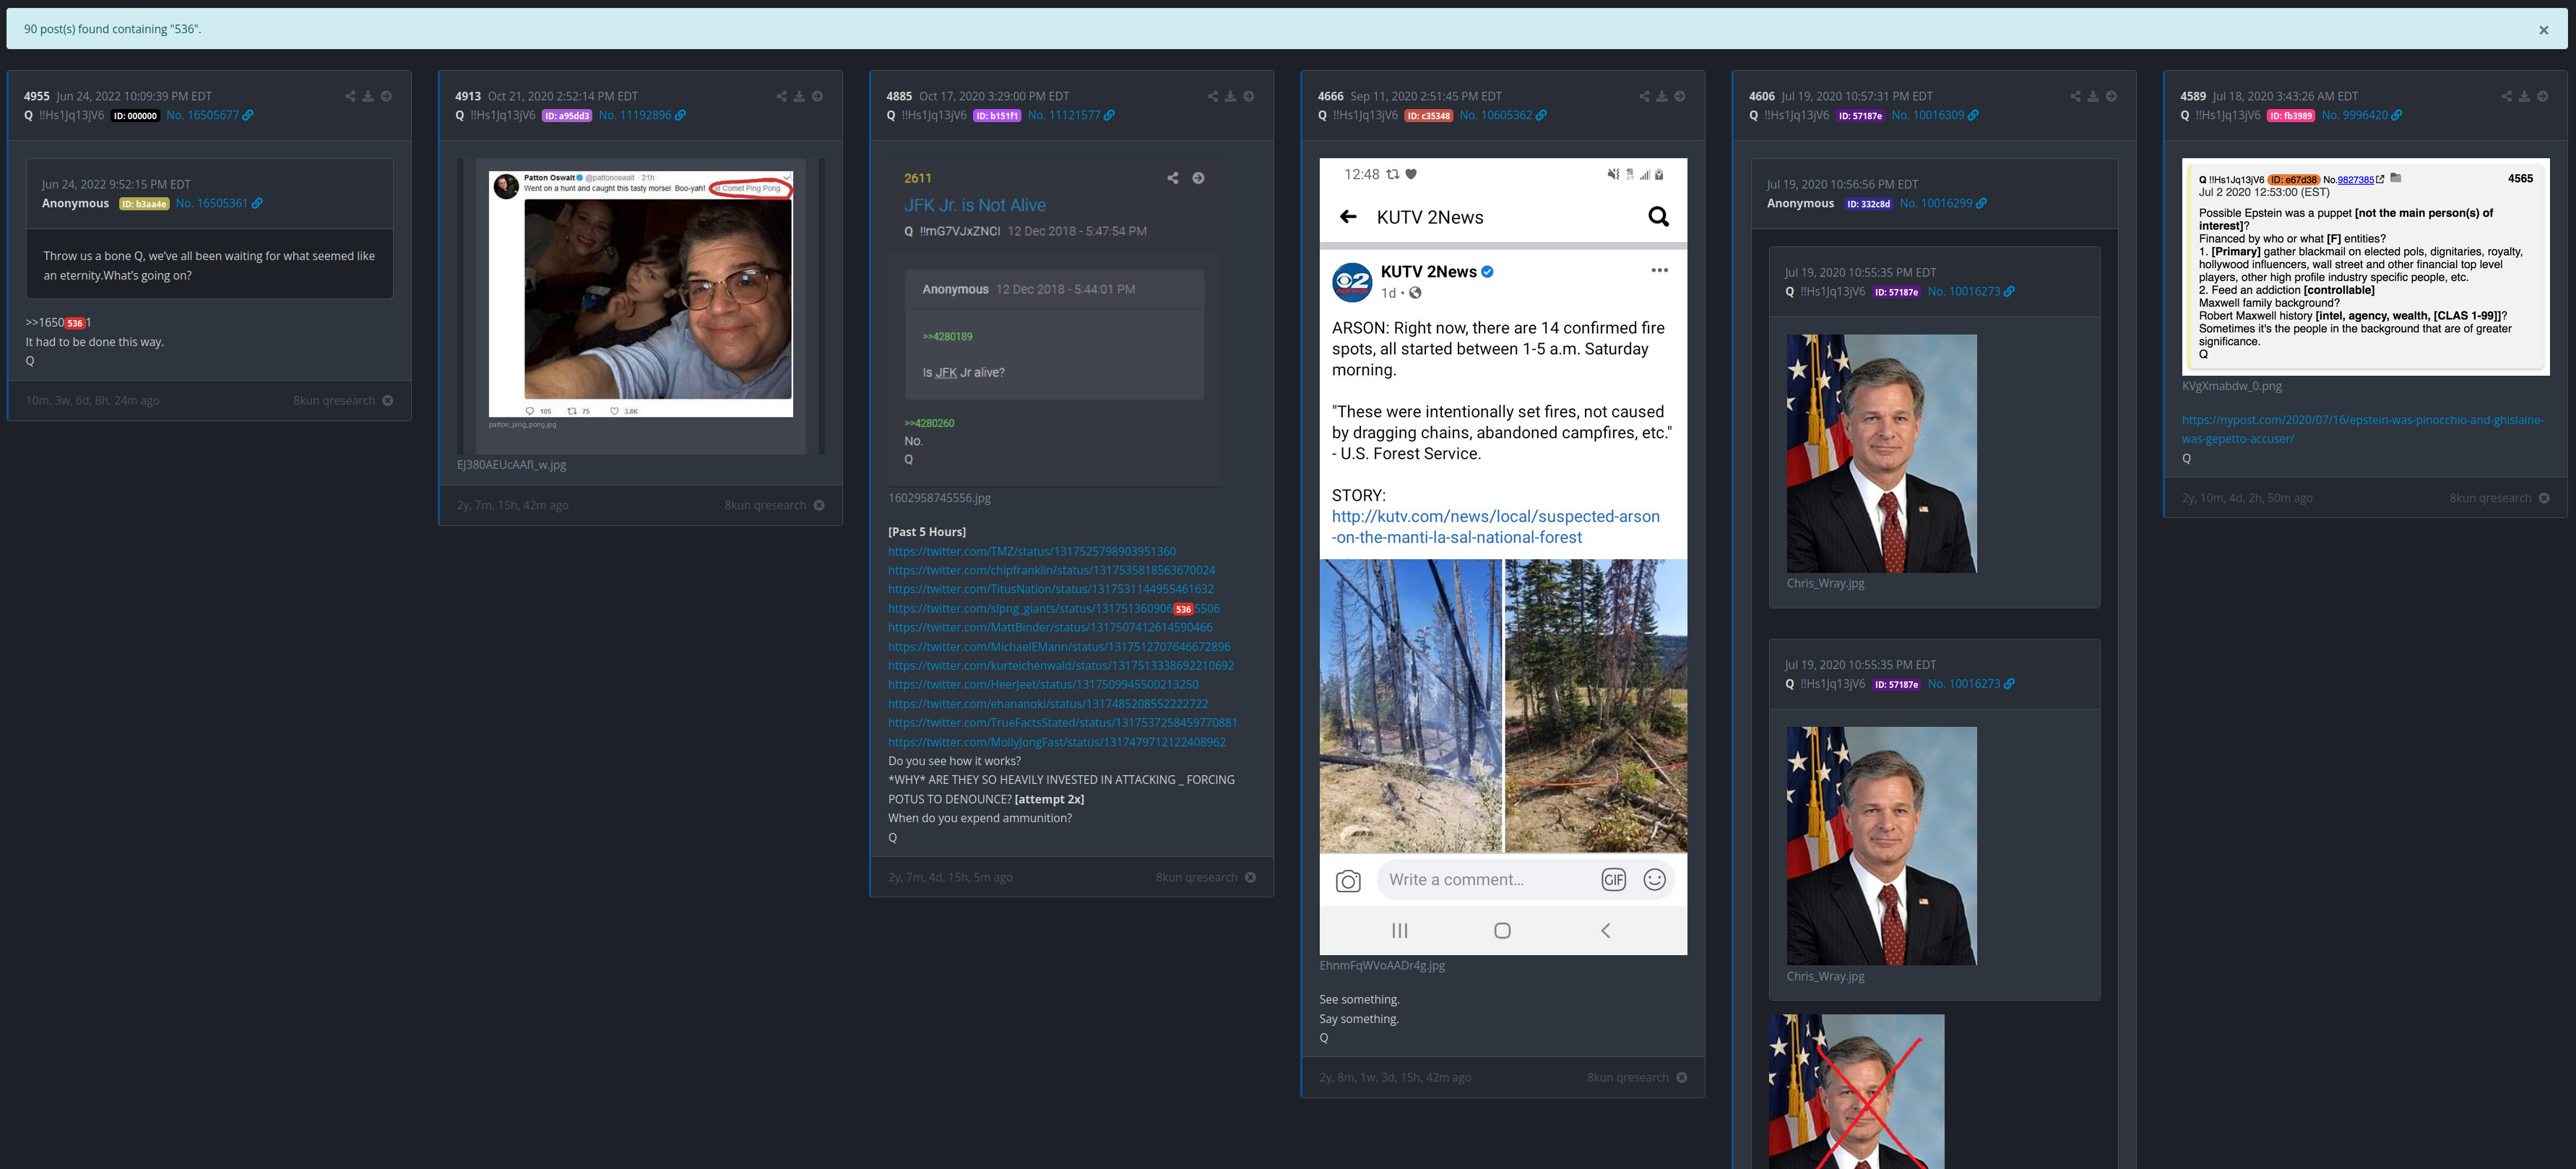Enlarge the KUTV 2News arson screenshot

(x=1503, y=556)
